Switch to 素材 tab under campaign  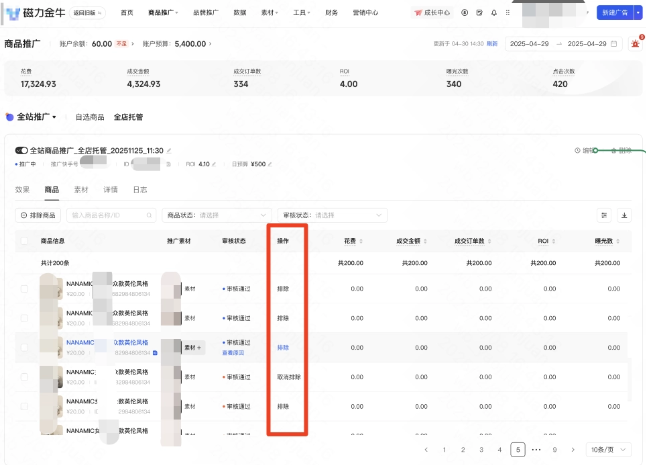(81, 189)
